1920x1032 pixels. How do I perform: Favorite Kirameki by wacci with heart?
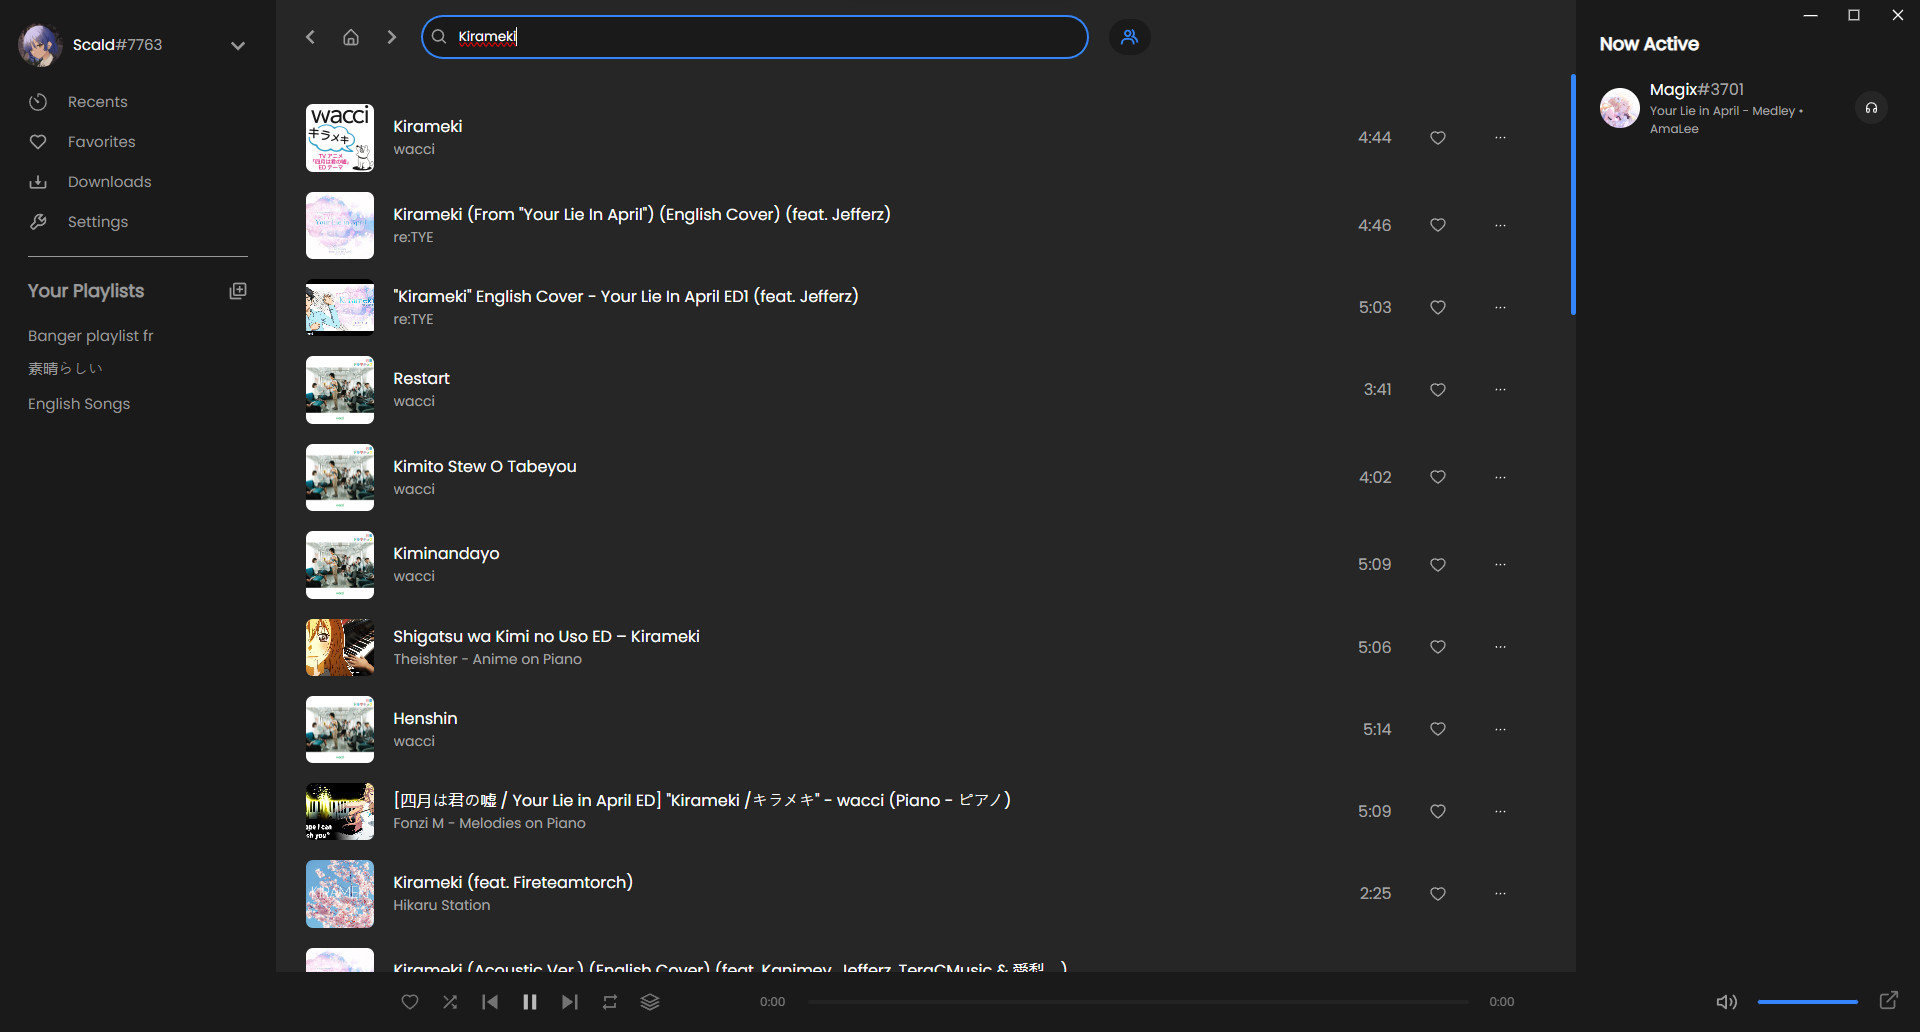1438,138
